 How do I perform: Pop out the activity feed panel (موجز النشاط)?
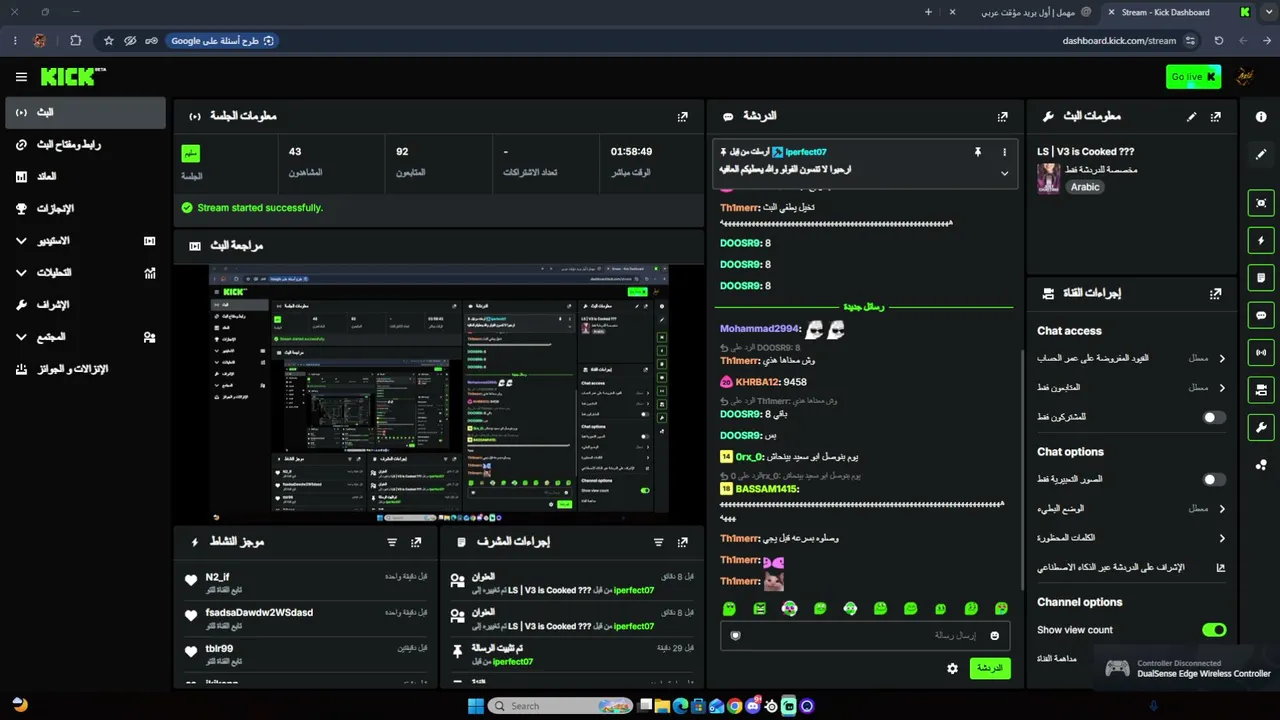pyautogui.click(x=416, y=542)
